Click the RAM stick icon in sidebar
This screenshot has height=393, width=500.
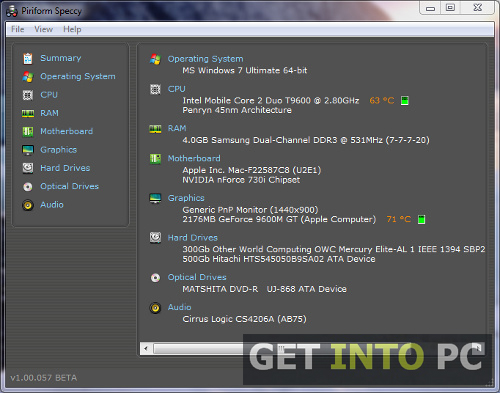28,113
